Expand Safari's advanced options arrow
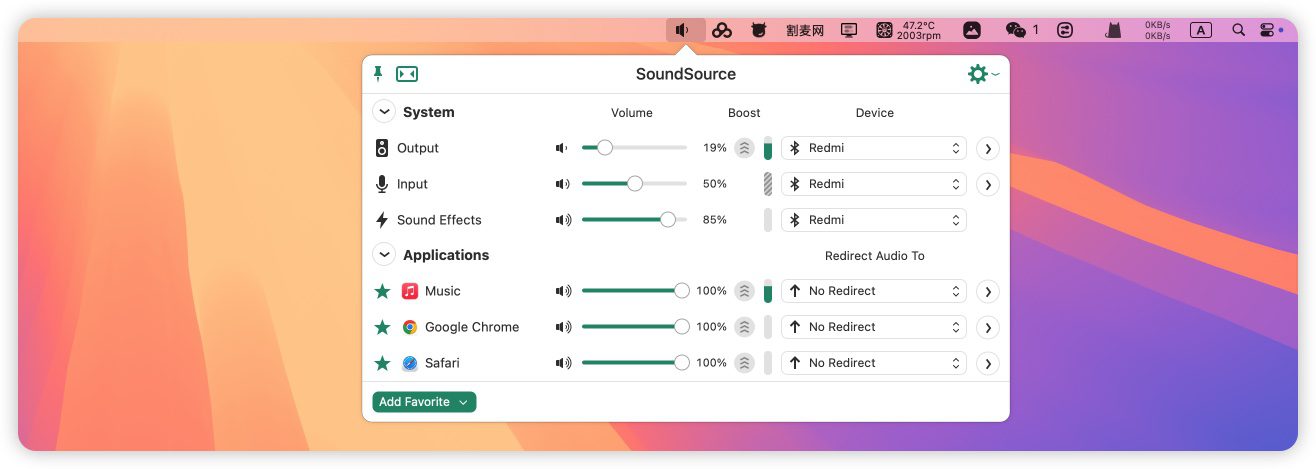The width and height of the screenshot is (1316, 469). click(x=988, y=363)
